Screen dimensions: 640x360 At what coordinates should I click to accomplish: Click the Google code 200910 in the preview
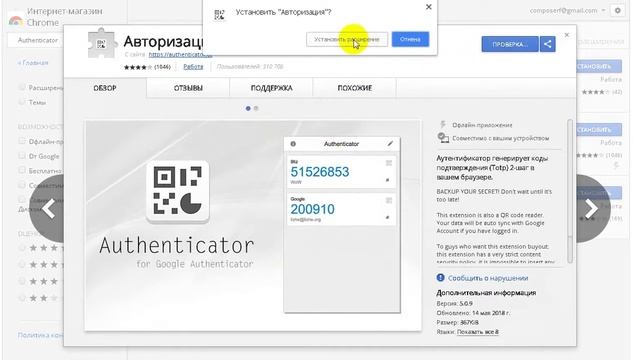[312, 209]
